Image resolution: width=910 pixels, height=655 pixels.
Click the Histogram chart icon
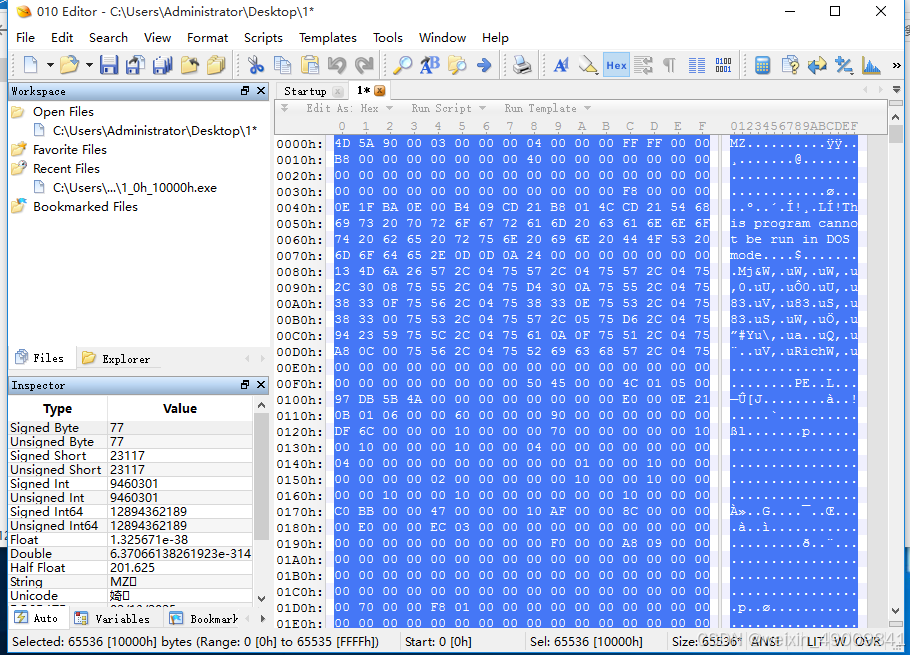[871, 65]
